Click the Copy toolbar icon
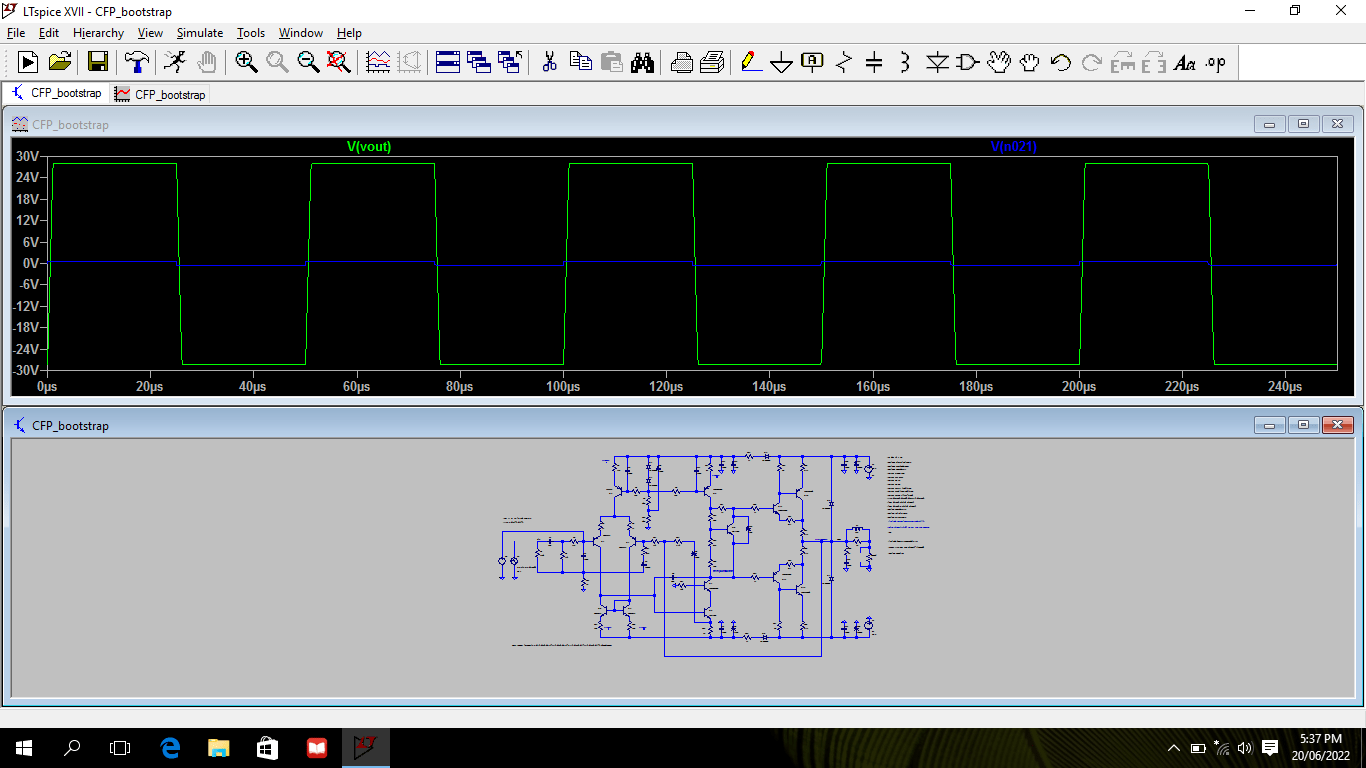 (580, 62)
